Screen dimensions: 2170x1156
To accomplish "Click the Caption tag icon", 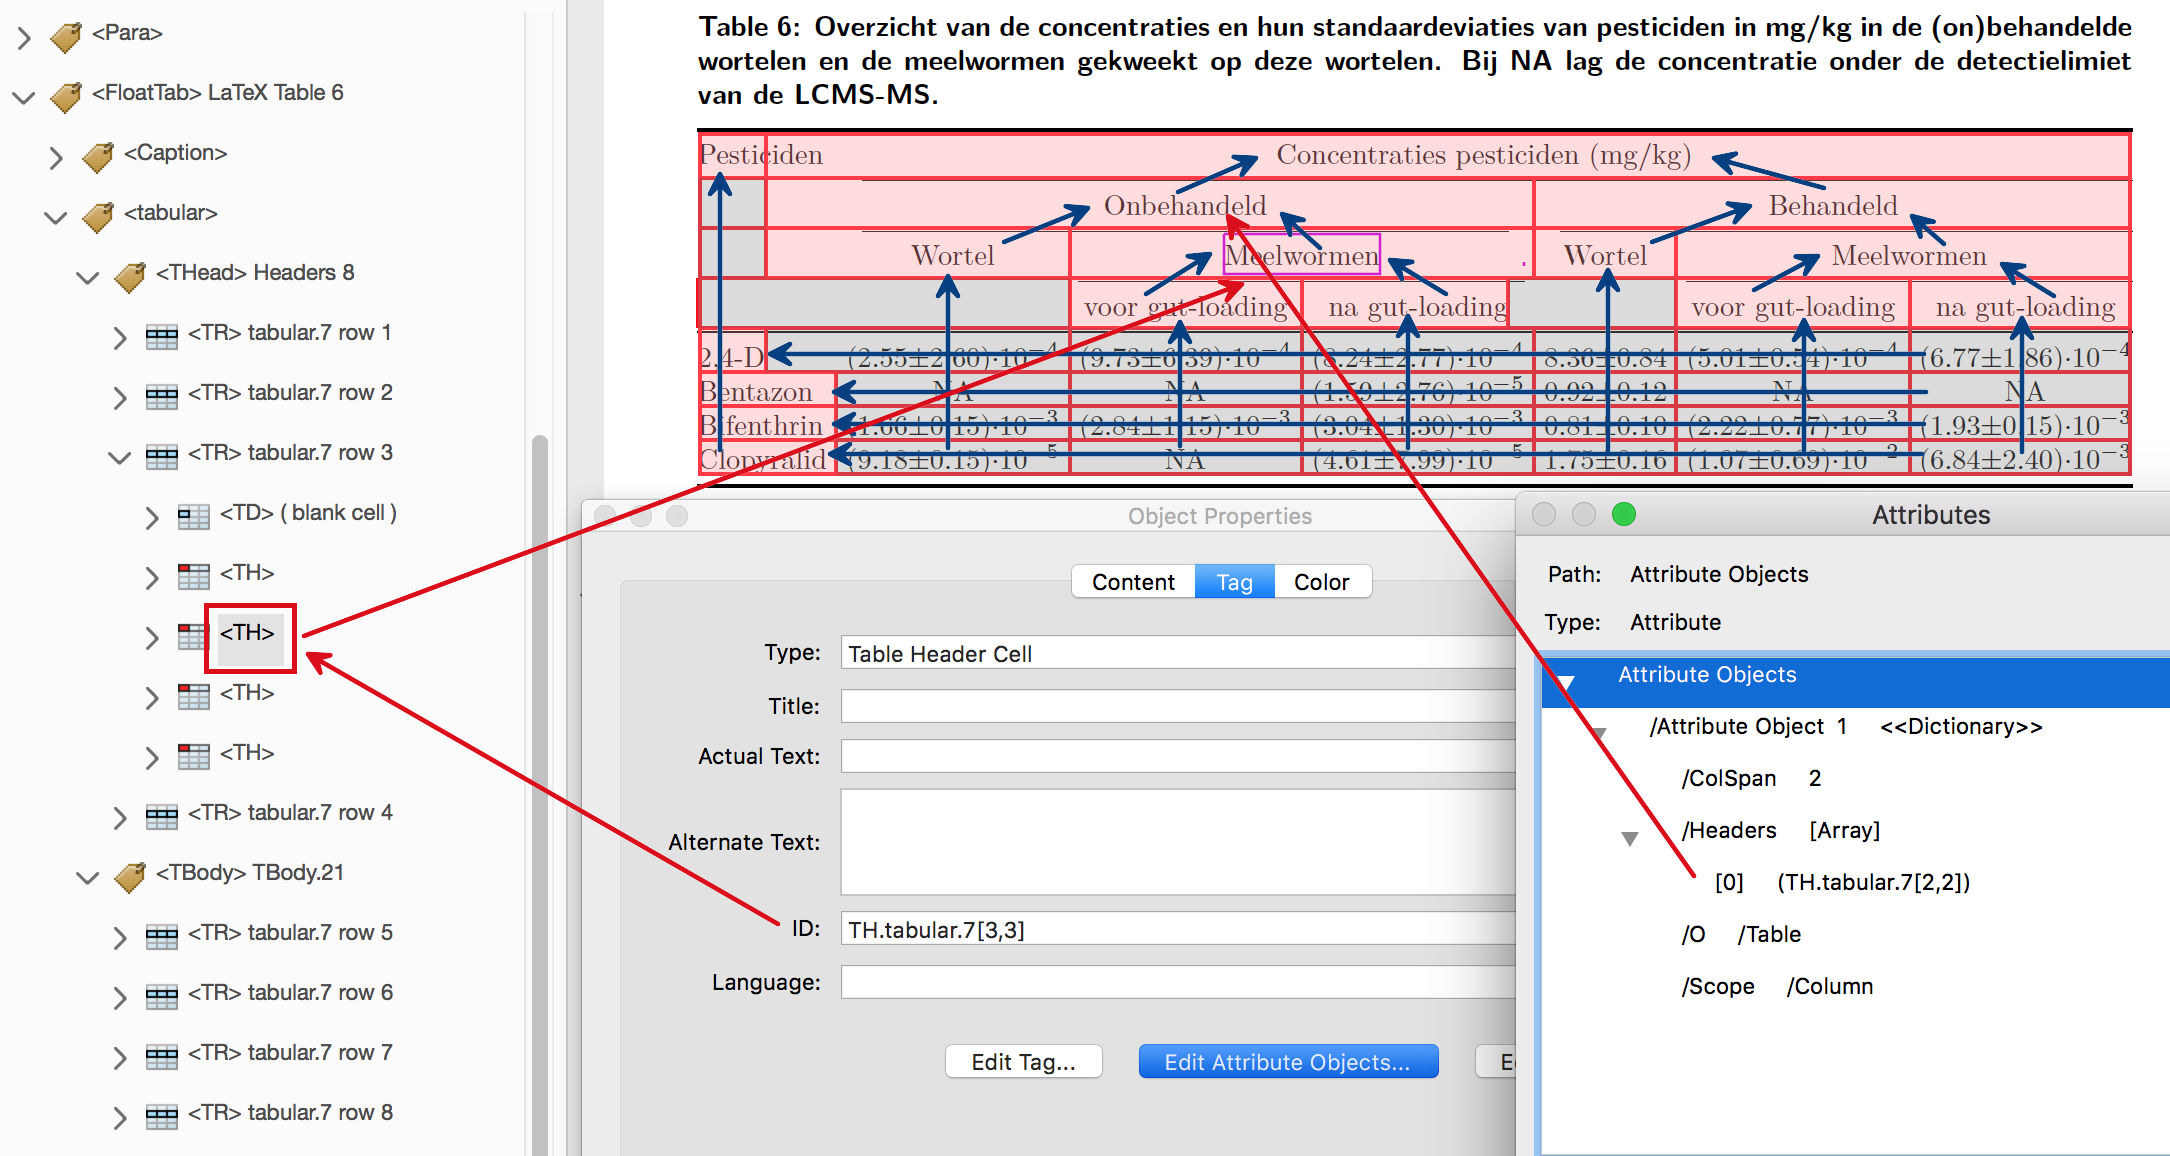I will [x=98, y=156].
